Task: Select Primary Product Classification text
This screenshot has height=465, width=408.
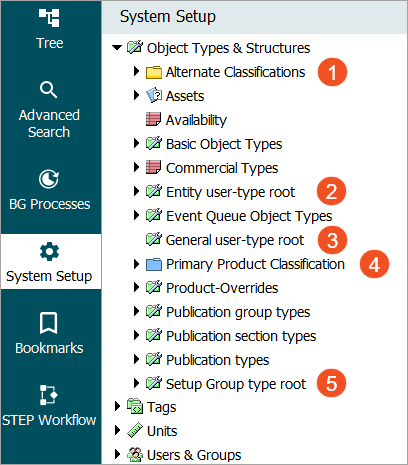Action: 255,264
